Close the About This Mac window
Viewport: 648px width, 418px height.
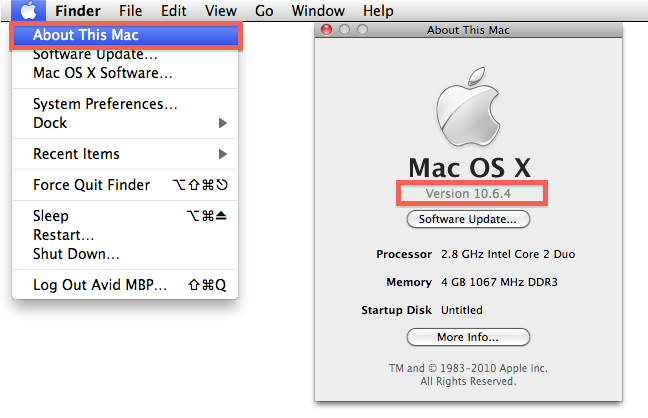pos(326,30)
